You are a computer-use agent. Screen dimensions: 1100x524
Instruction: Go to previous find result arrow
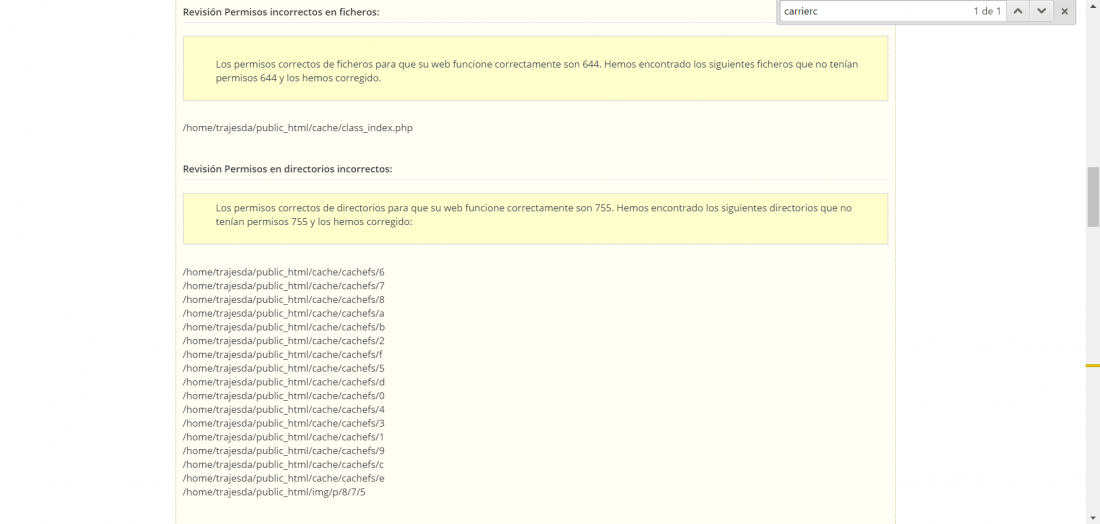pyautogui.click(x=1018, y=11)
